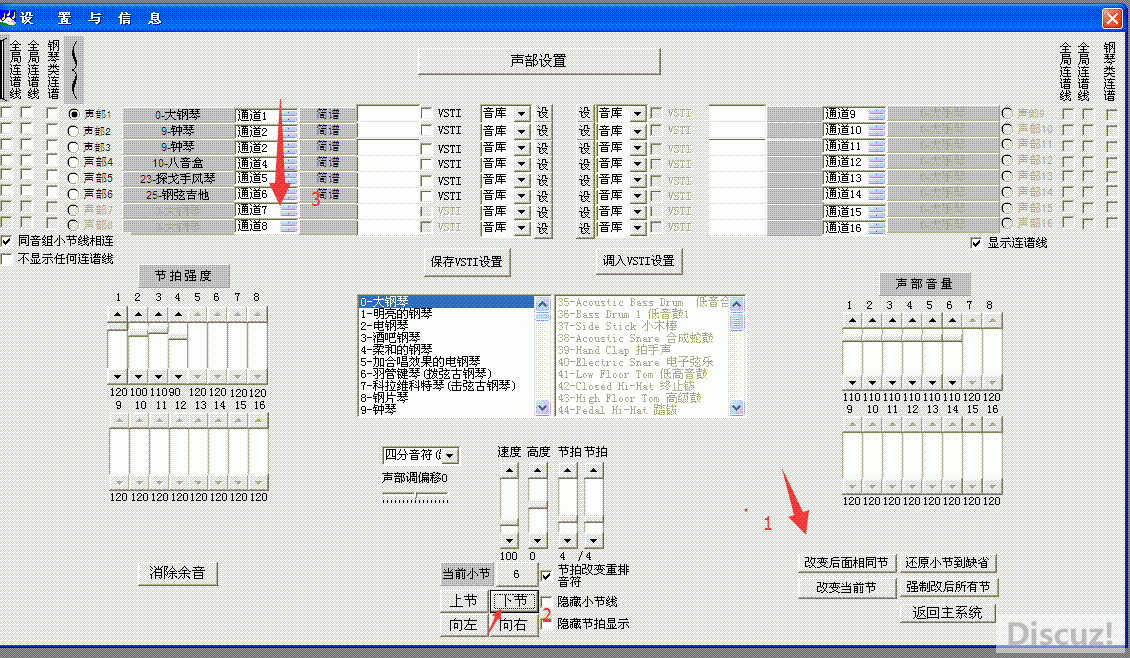Click the 0-大钢琴 instrument button for 声部1
The width and height of the screenshot is (1130, 658).
tap(178, 115)
